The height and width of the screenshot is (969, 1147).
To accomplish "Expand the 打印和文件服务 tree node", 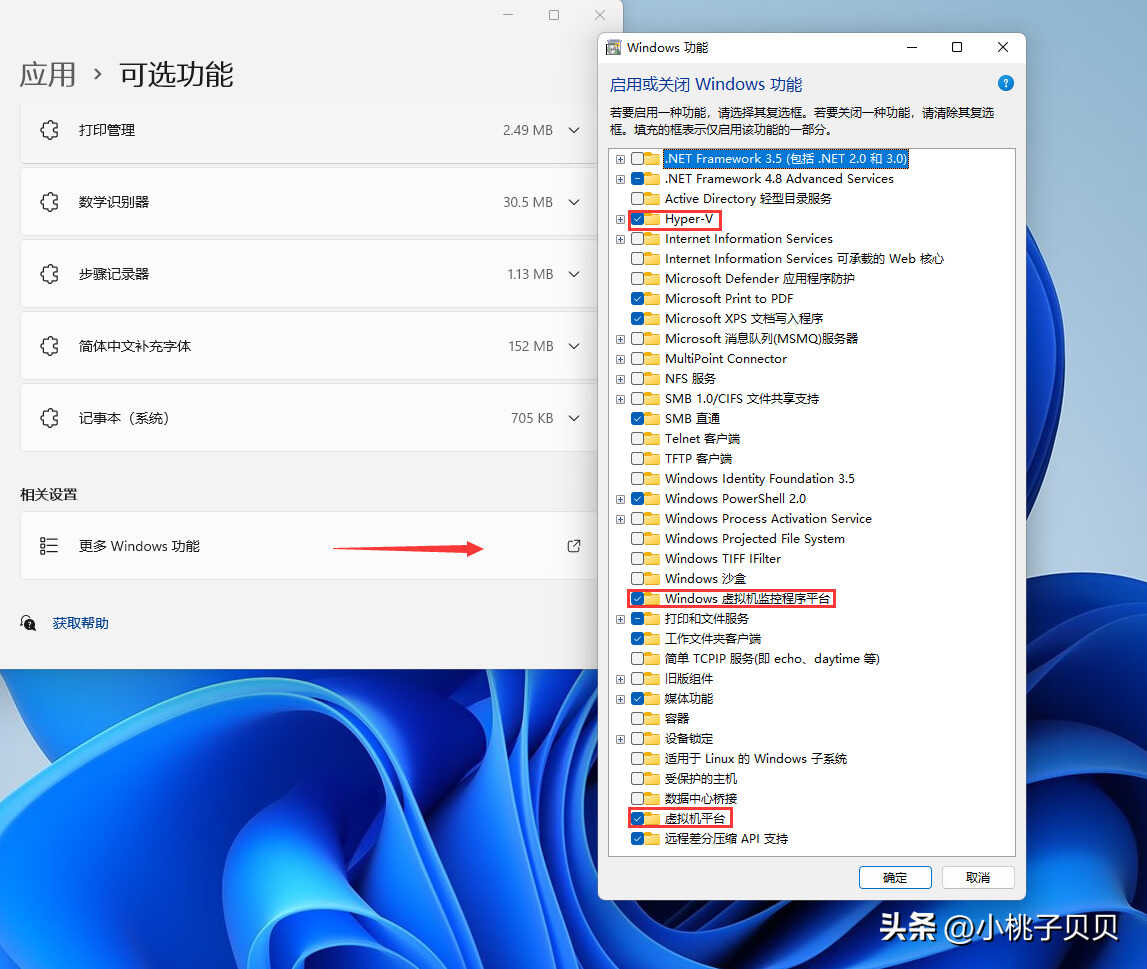I will [x=620, y=619].
